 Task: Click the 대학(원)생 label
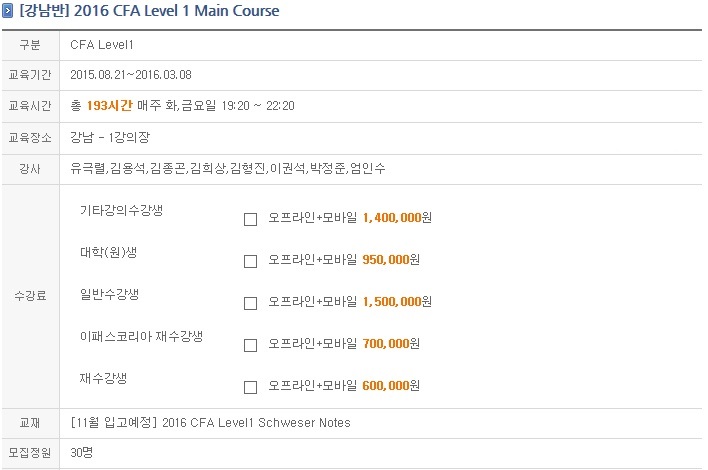point(108,252)
